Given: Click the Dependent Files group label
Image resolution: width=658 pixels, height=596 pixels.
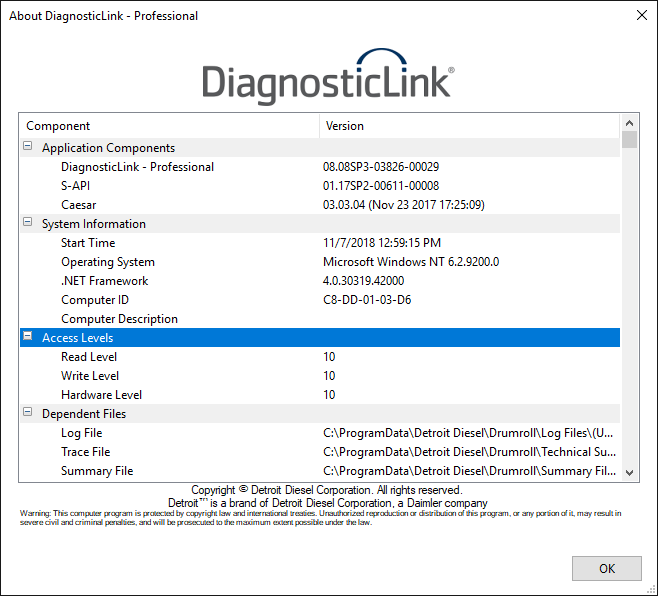Looking at the screenshot, I should (x=84, y=414).
